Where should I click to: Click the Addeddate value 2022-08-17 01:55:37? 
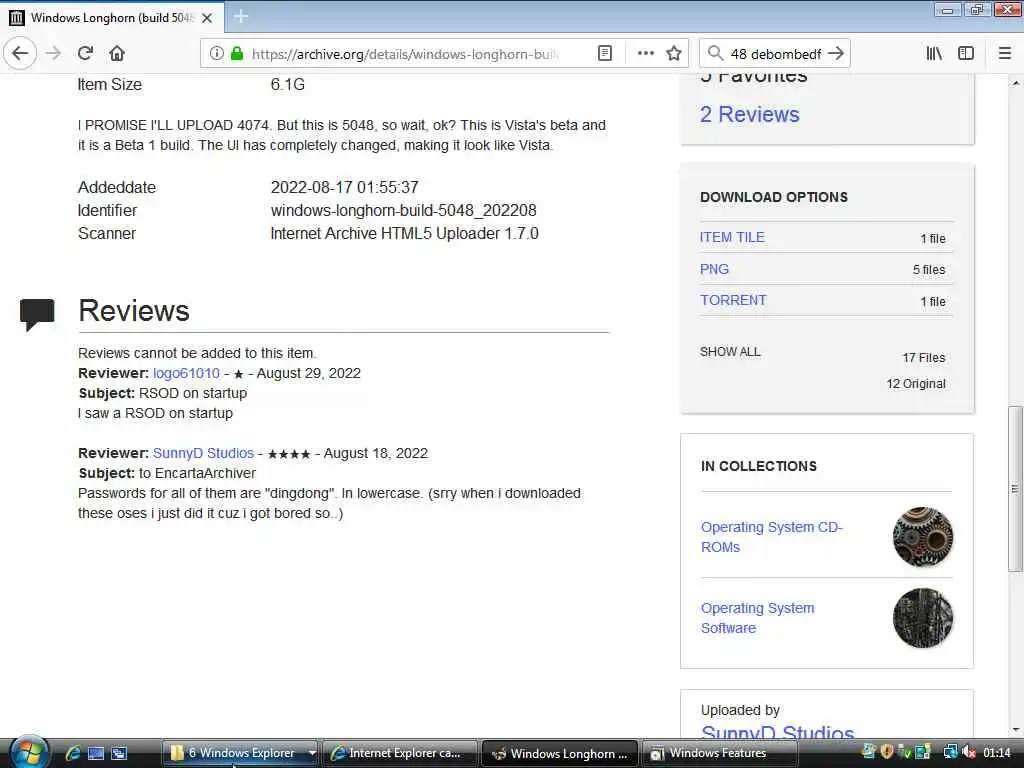344,187
